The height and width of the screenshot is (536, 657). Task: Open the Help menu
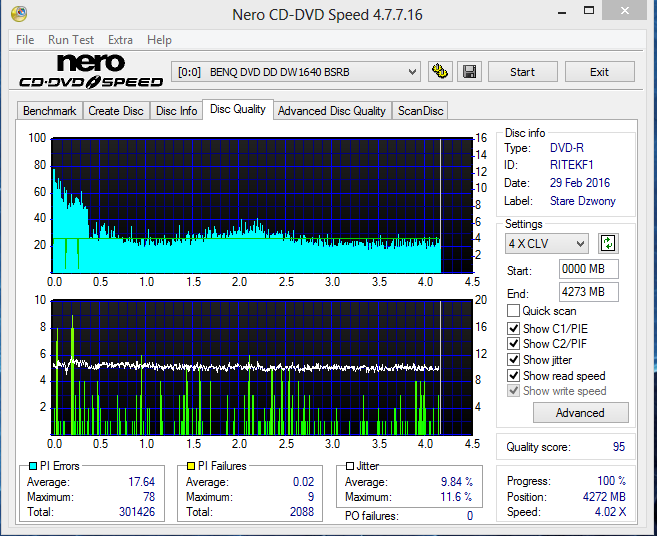159,40
